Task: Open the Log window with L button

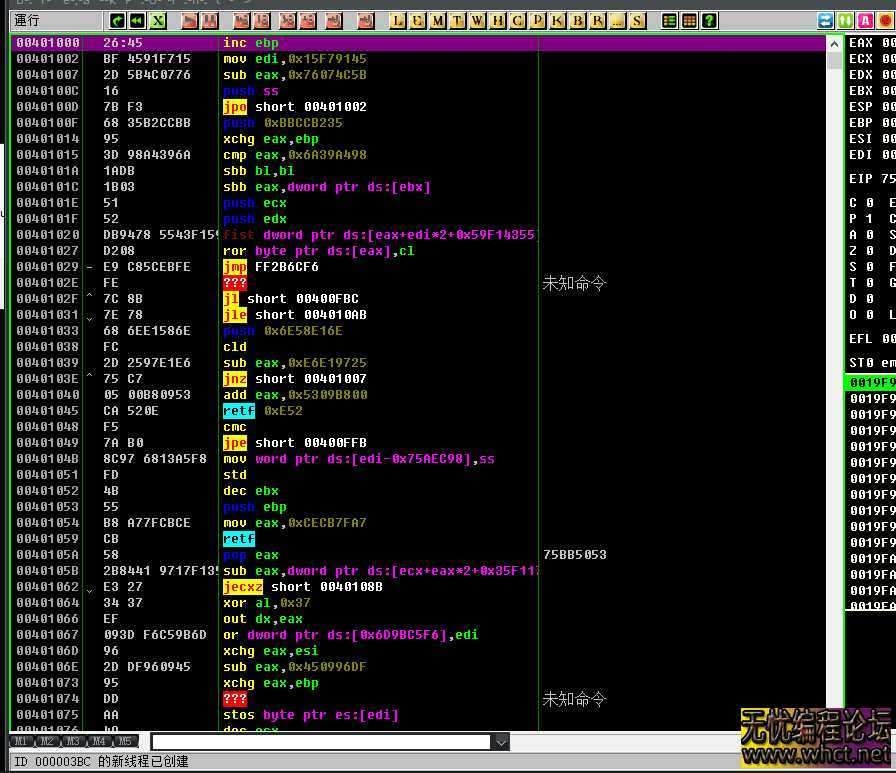Action: click(x=398, y=20)
